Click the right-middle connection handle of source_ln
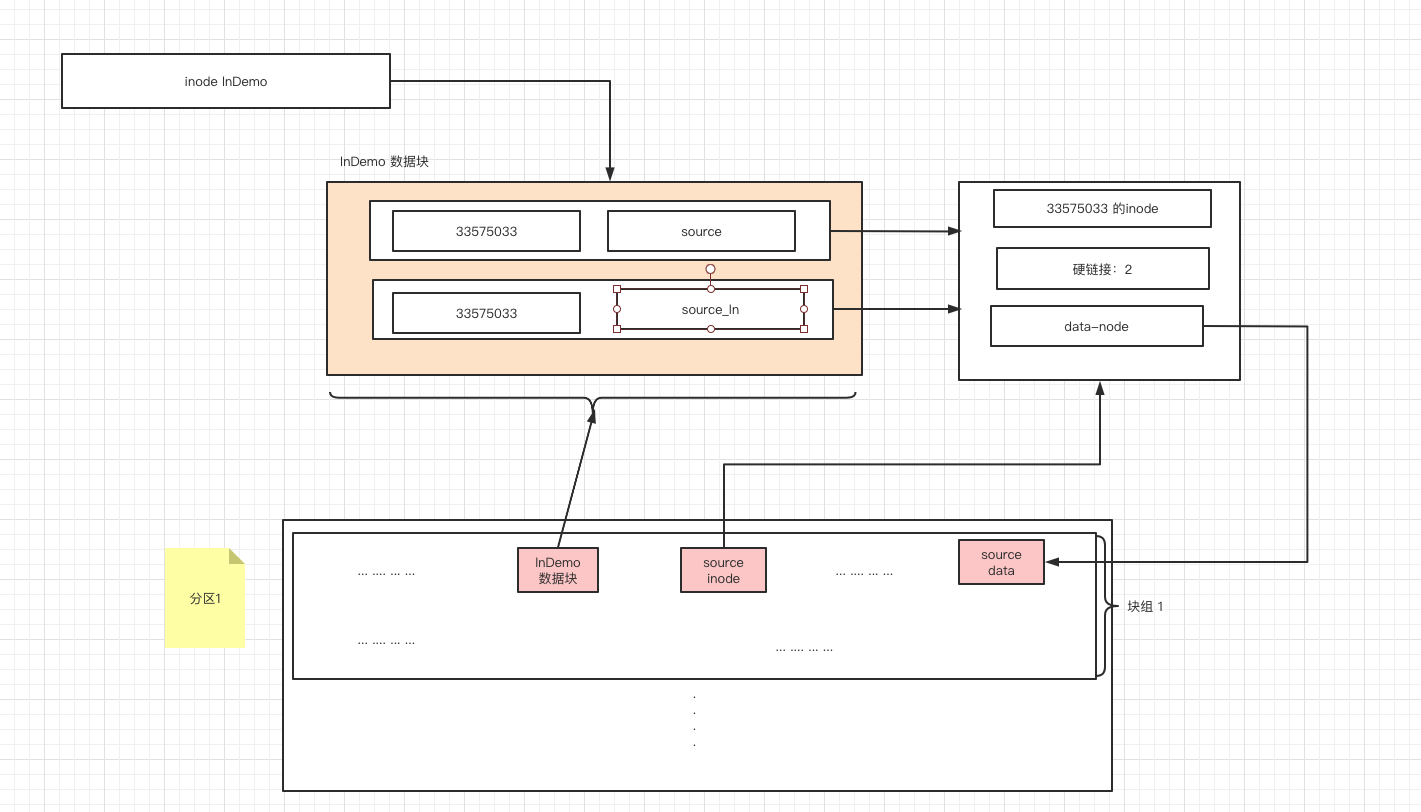This screenshot has height=812, width=1421. (804, 309)
